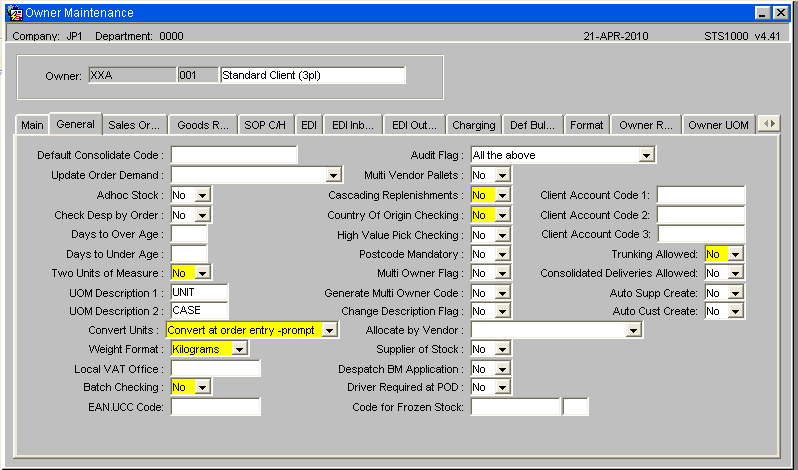
Task: Select the General tab
Action: tap(75, 124)
